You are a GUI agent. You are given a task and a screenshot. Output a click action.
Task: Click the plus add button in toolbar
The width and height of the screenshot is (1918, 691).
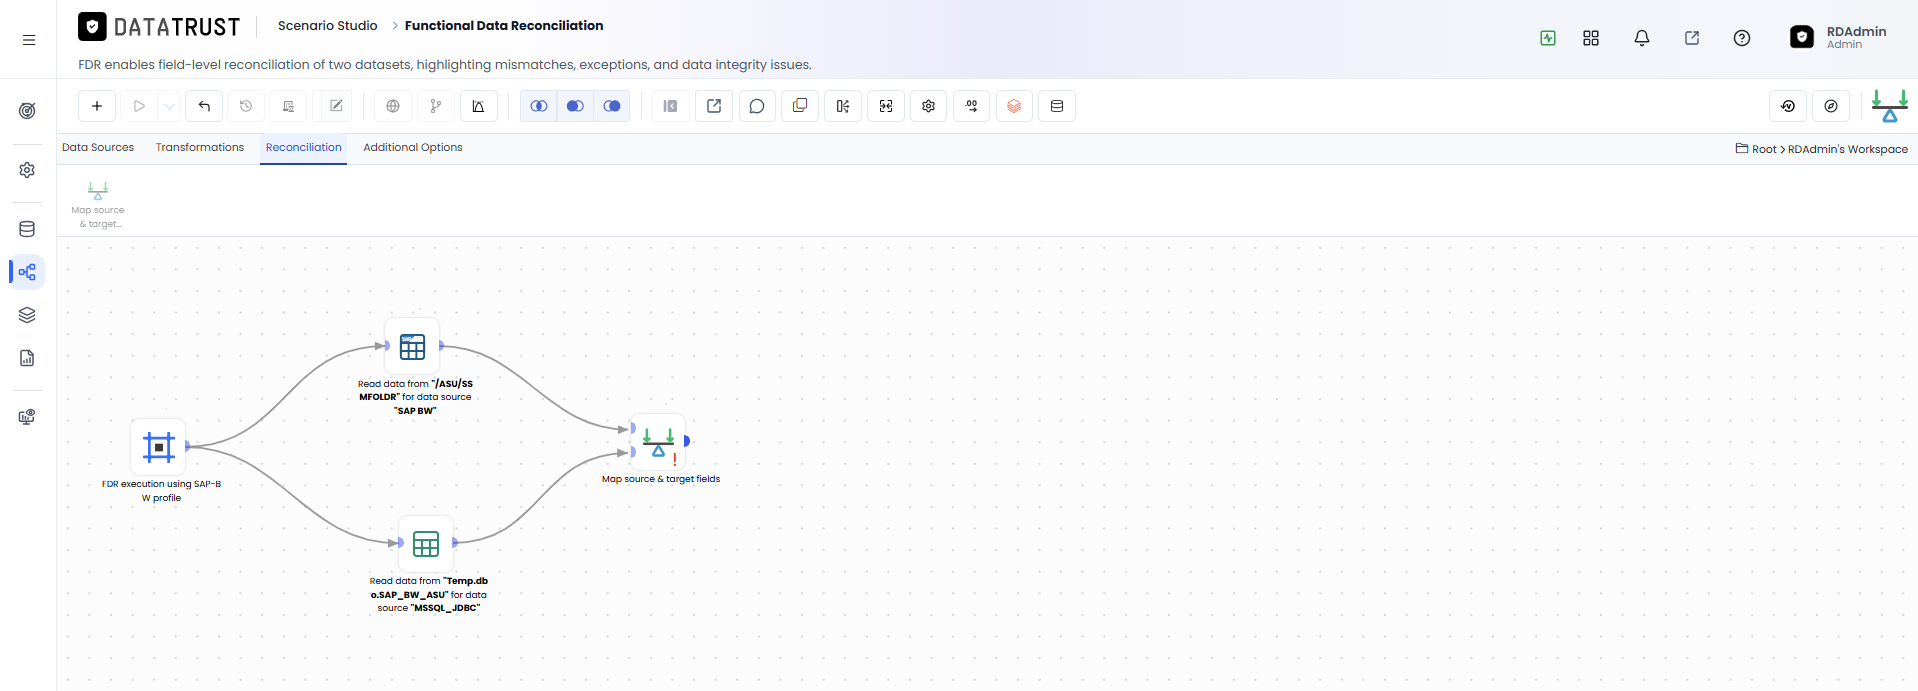pyautogui.click(x=97, y=106)
